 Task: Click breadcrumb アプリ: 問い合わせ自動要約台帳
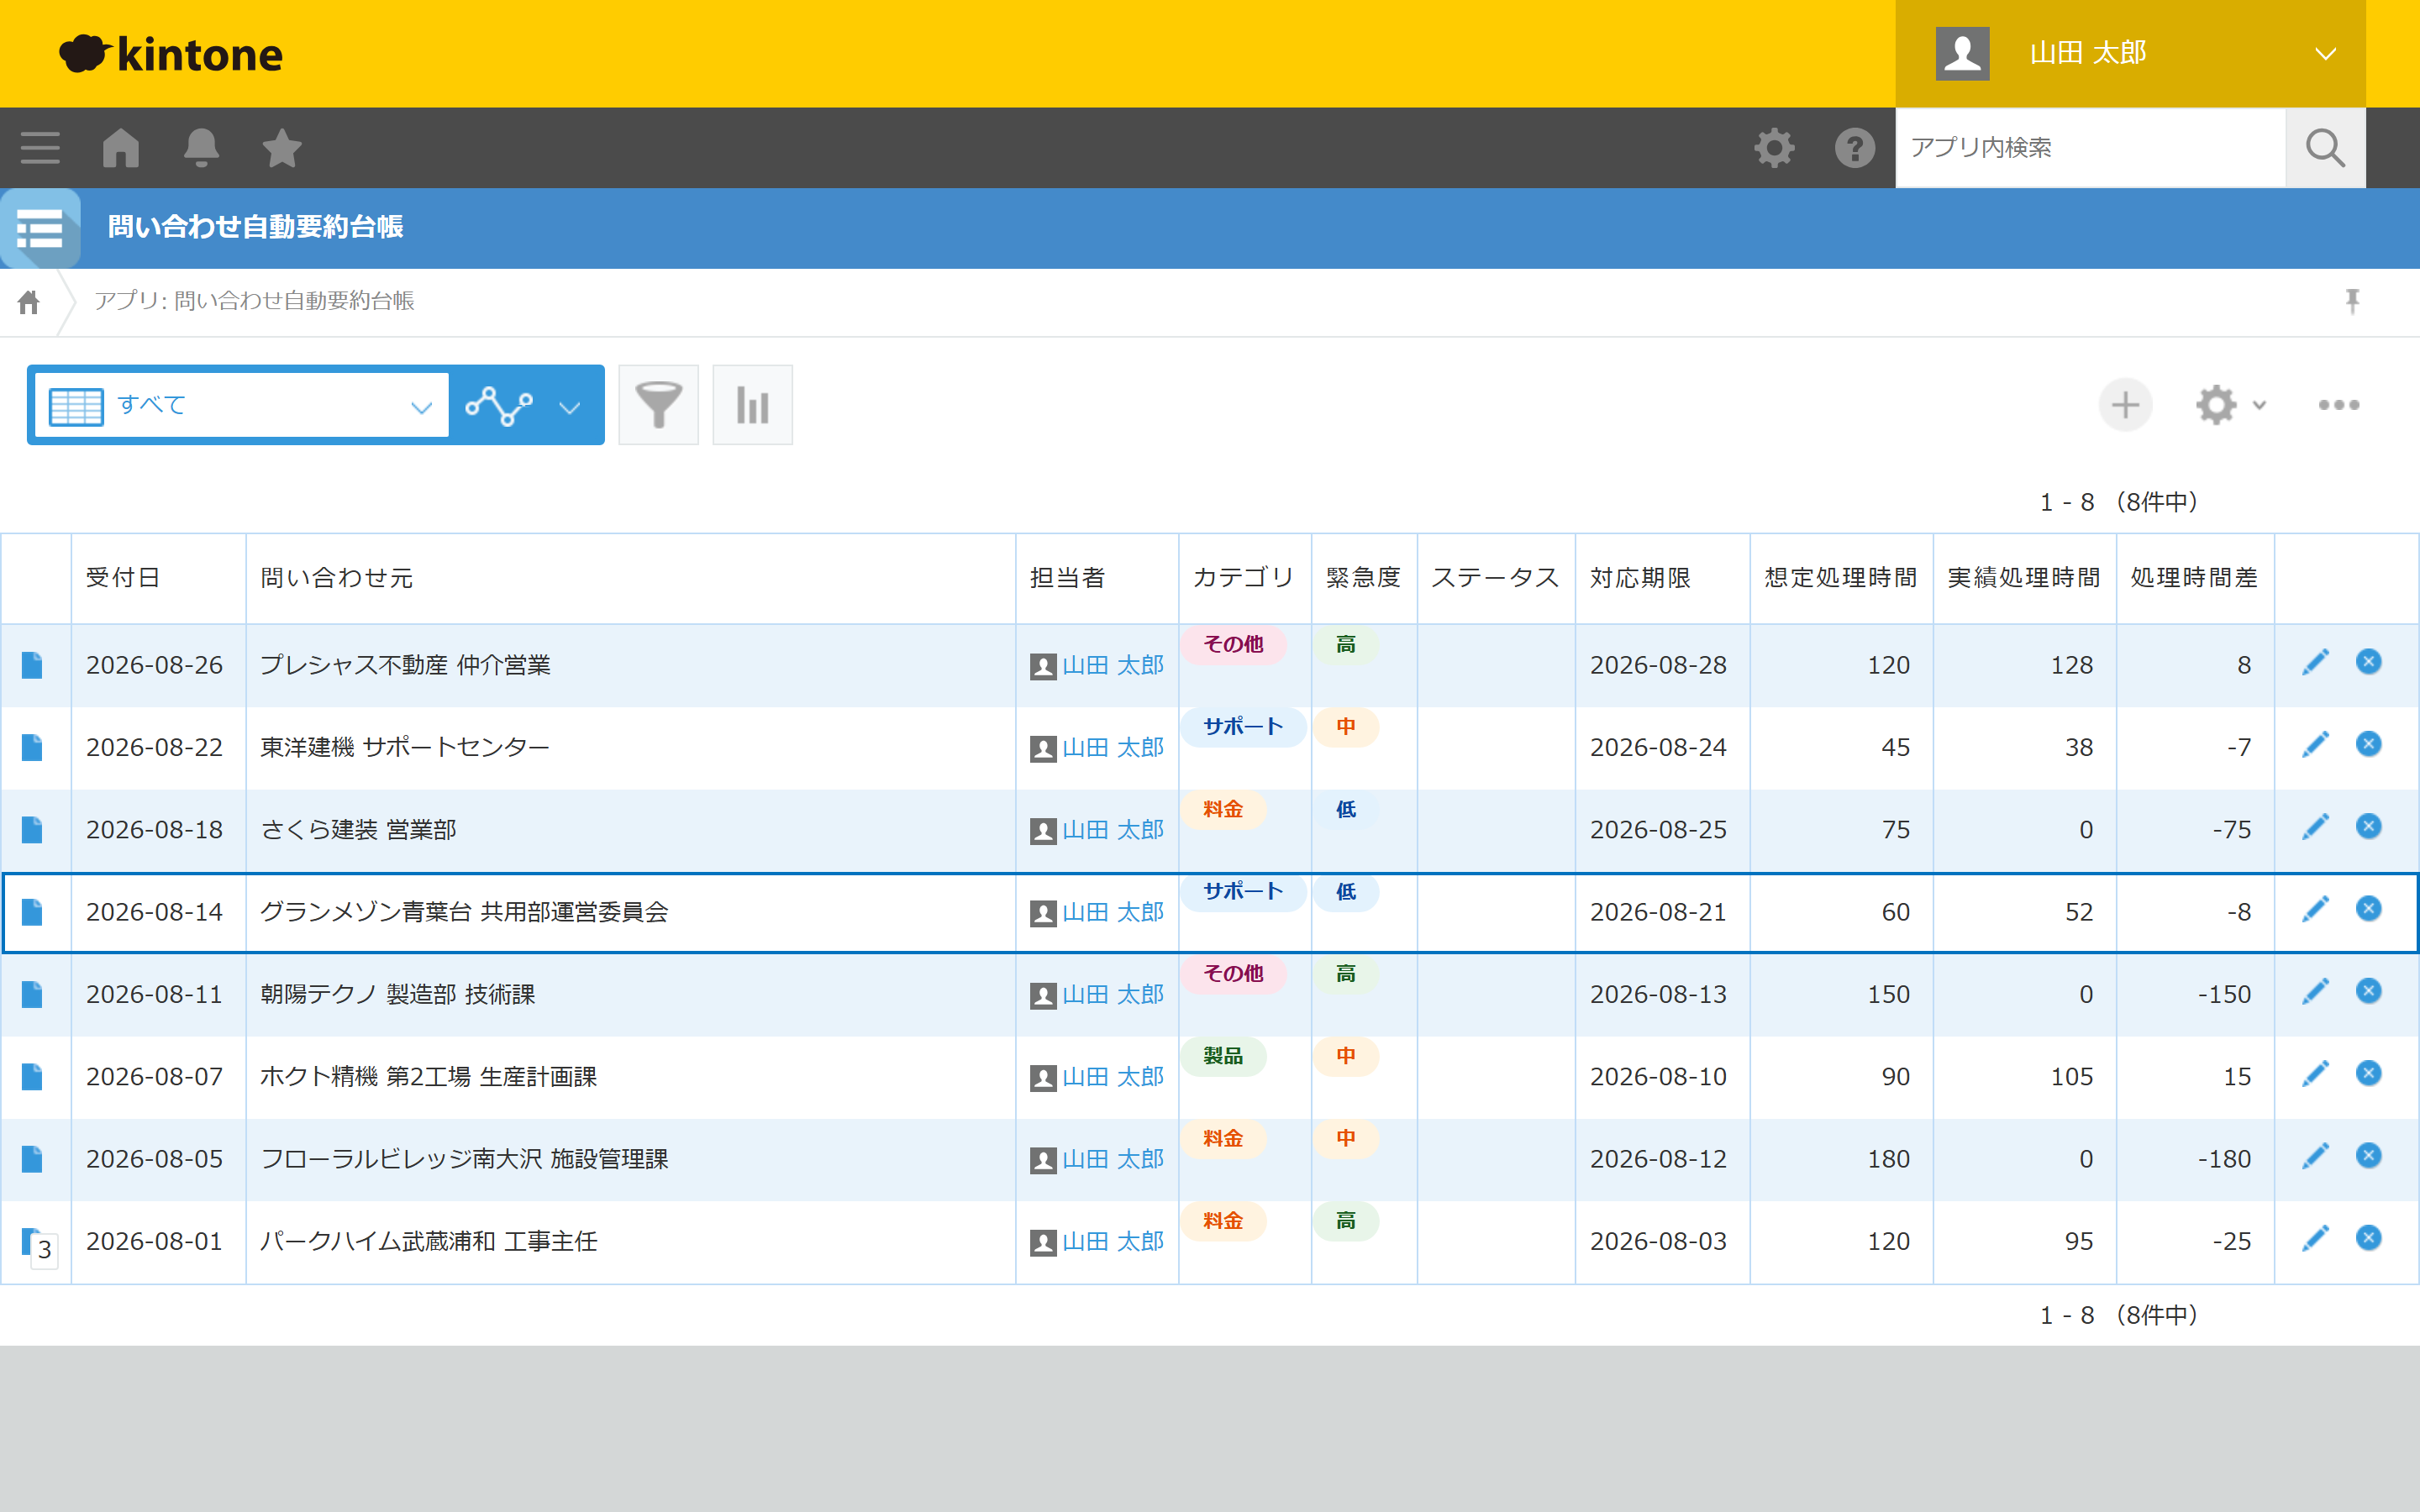pyautogui.click(x=254, y=301)
